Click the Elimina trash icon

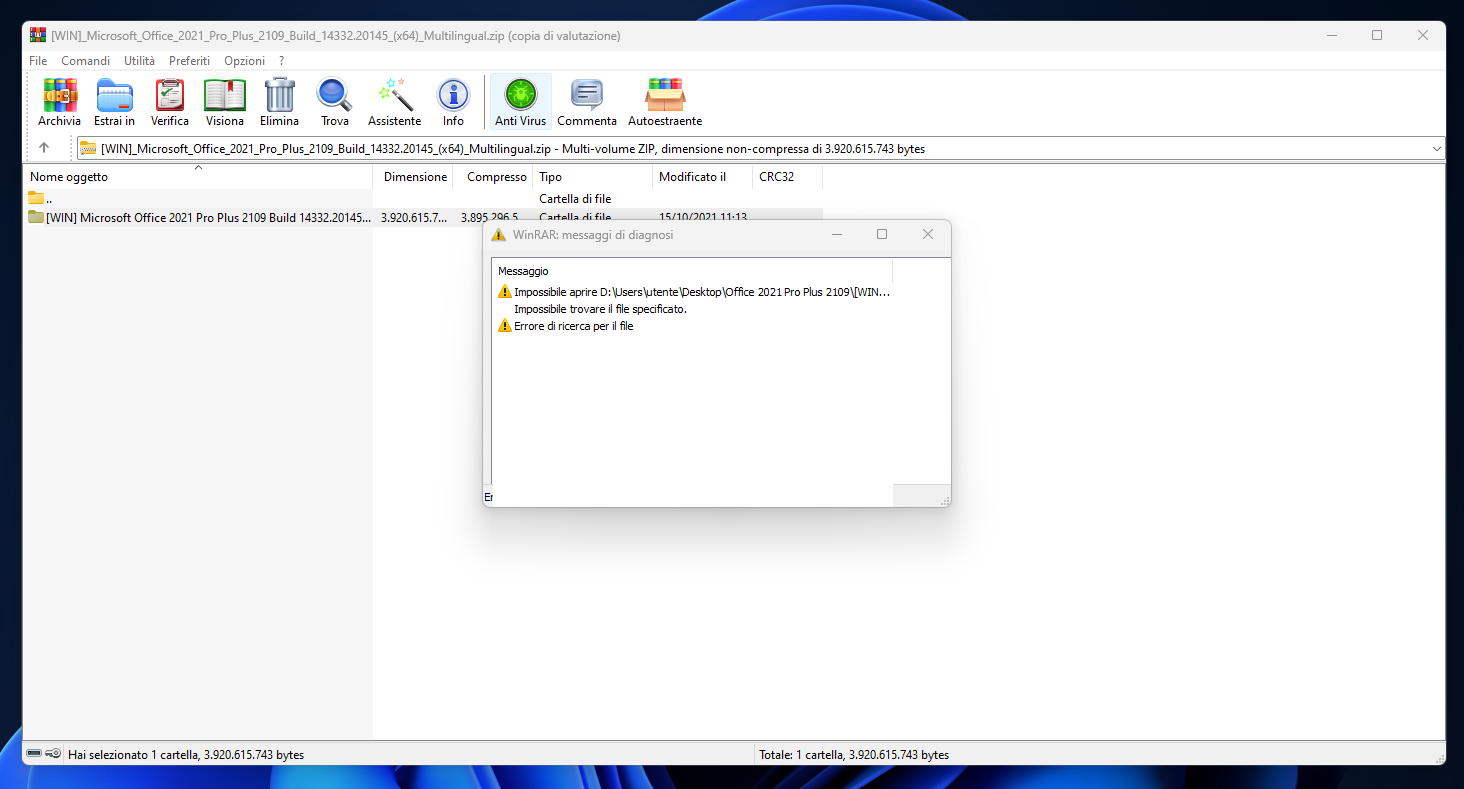pyautogui.click(x=280, y=102)
